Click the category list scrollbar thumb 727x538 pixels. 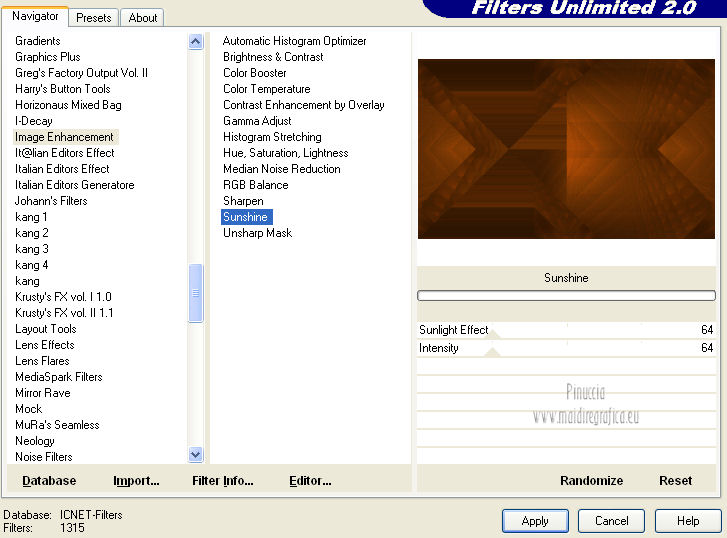(196, 293)
